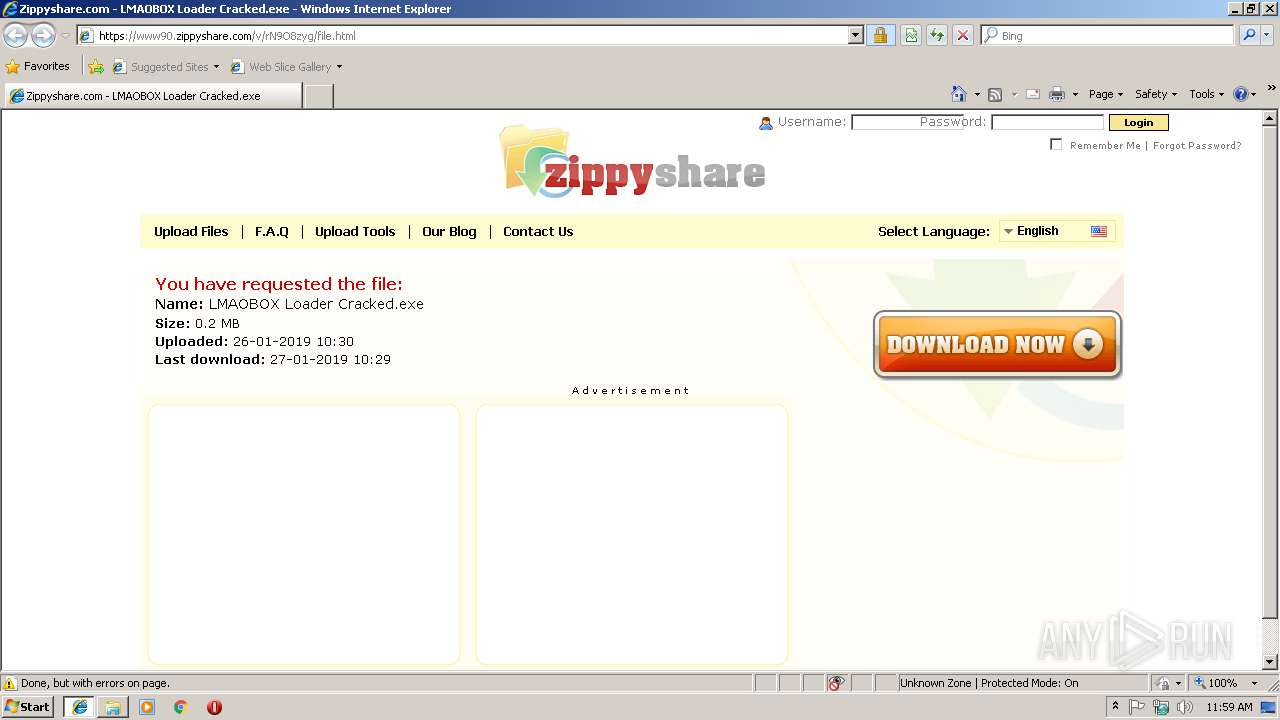This screenshot has height=720, width=1280.
Task: Click the Login button
Action: pyautogui.click(x=1138, y=123)
